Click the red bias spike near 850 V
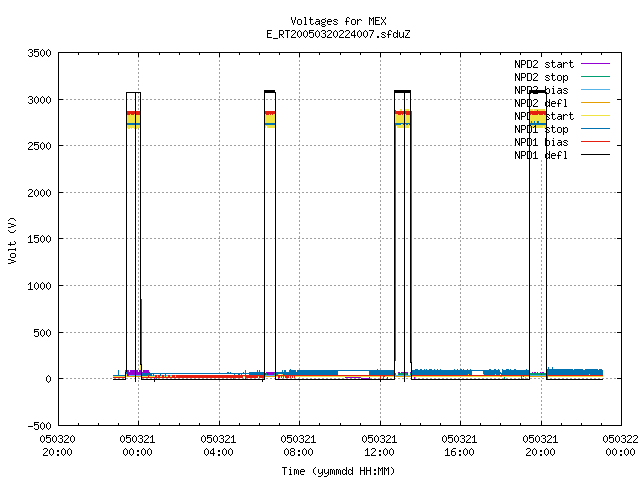The width and height of the screenshot is (640, 480). point(141,333)
